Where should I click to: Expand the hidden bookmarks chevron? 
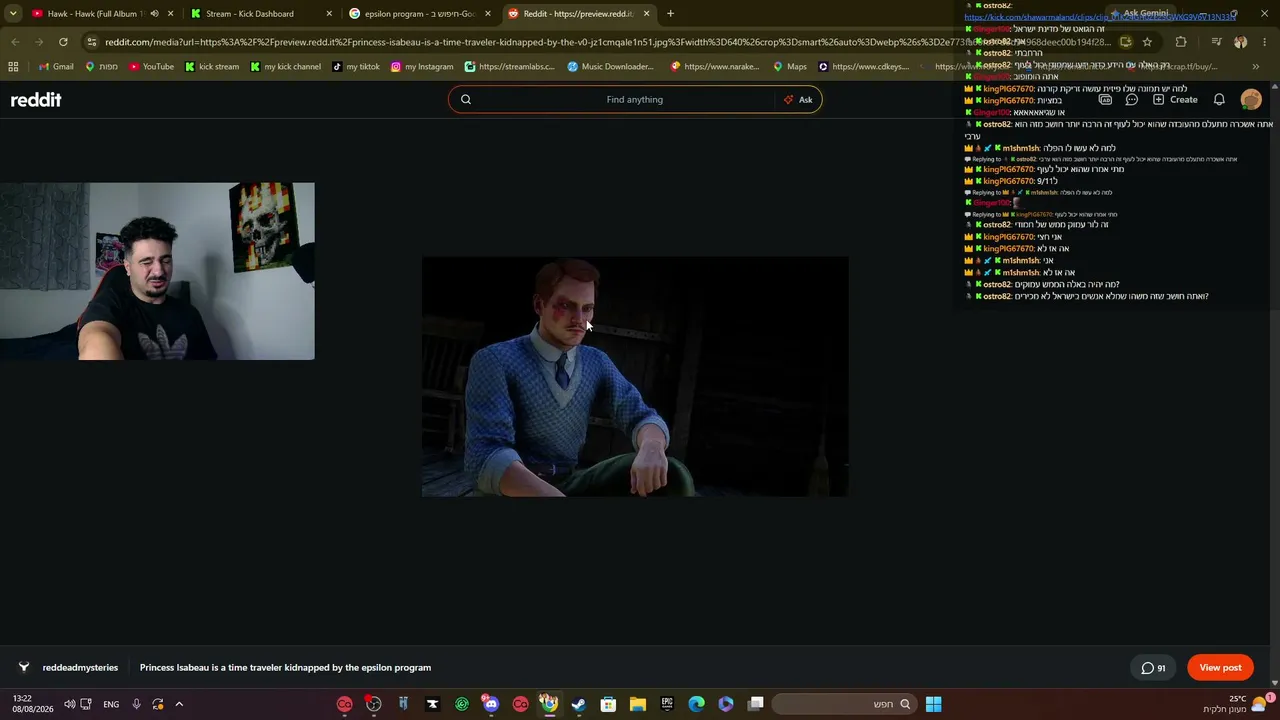[1255, 67]
